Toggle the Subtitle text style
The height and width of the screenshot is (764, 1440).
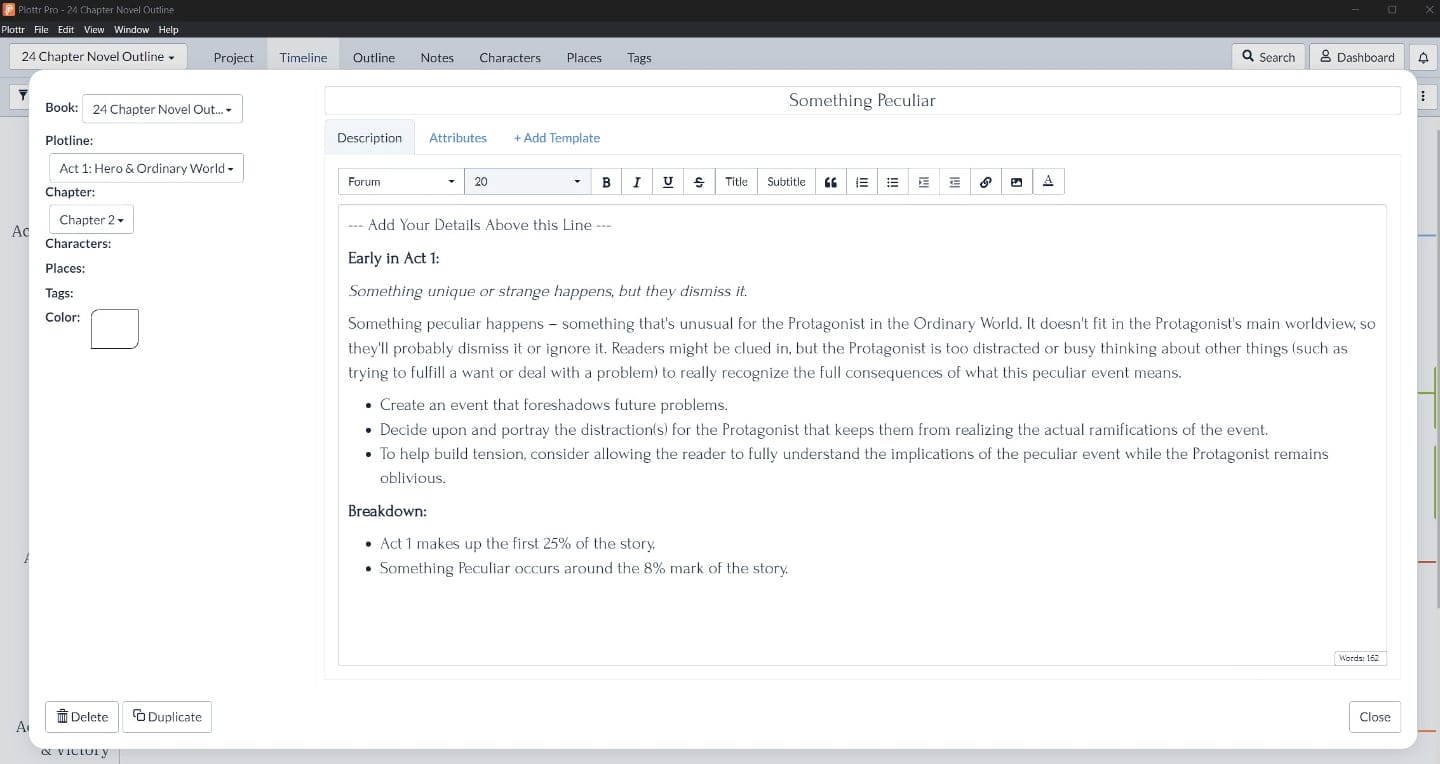pyautogui.click(x=786, y=181)
